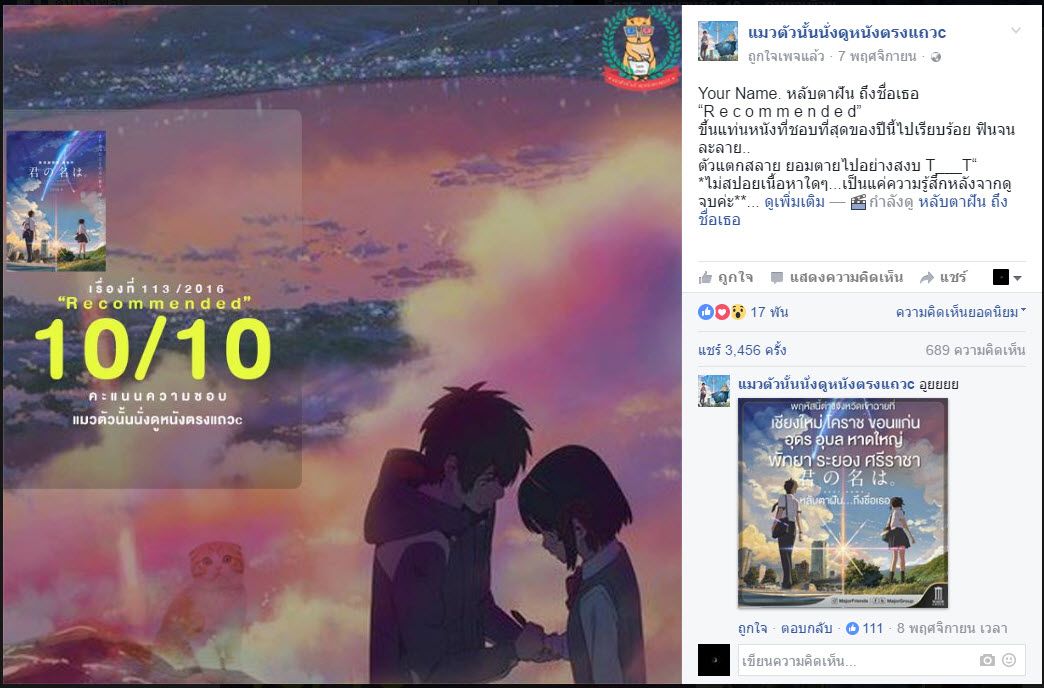
Task: Click the comment speech bubble icon
Action: (776, 278)
